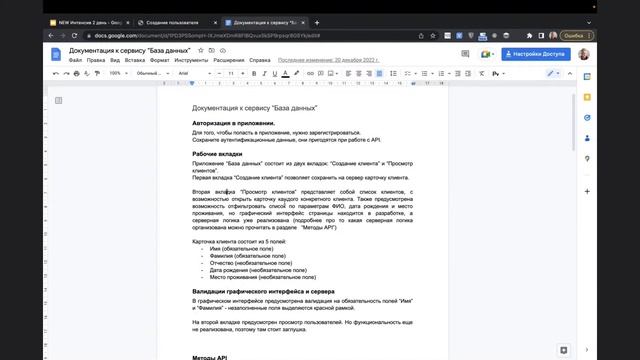Expand the browser tab search arrow
Screen dimensions: 640x360
[589, 23]
